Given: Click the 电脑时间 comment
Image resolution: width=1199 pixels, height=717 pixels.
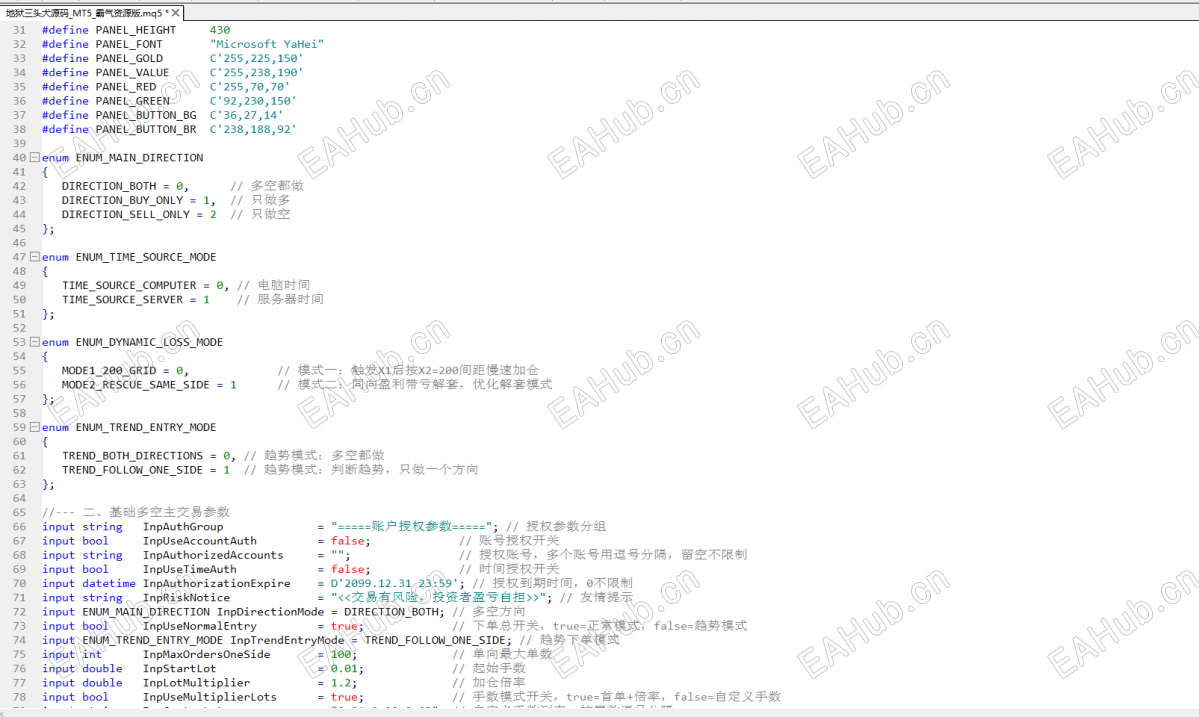Looking at the screenshot, I should tap(284, 285).
